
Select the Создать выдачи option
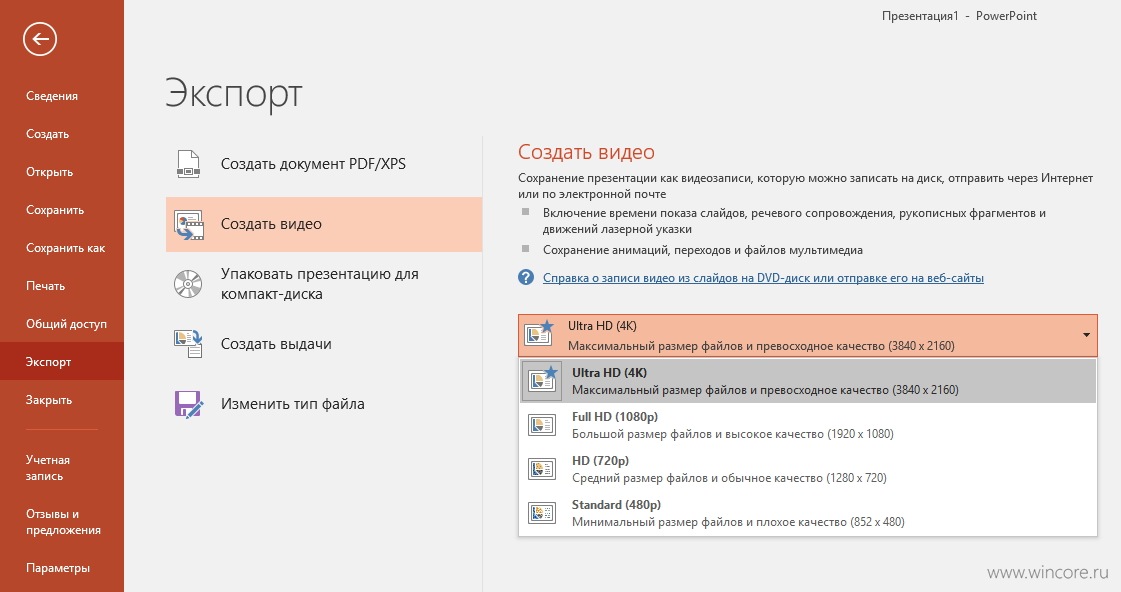pos(324,344)
